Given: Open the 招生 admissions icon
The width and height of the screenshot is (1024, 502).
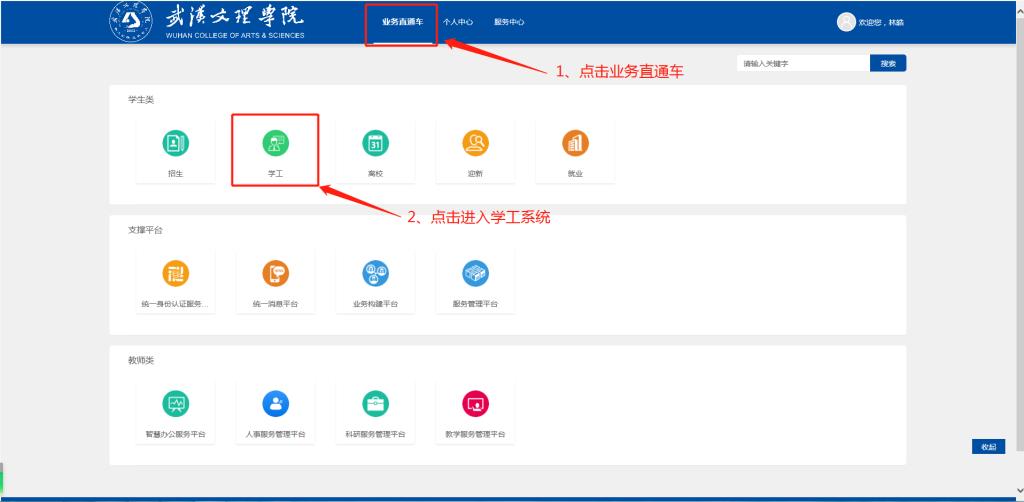Looking at the screenshot, I should point(175,145).
